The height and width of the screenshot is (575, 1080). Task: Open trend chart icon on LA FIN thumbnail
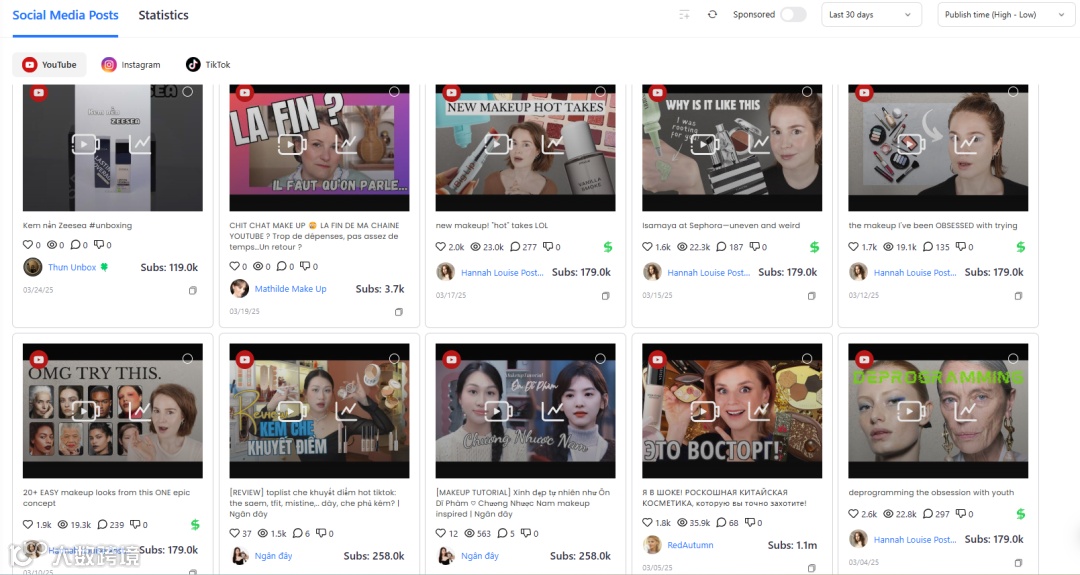tap(346, 144)
